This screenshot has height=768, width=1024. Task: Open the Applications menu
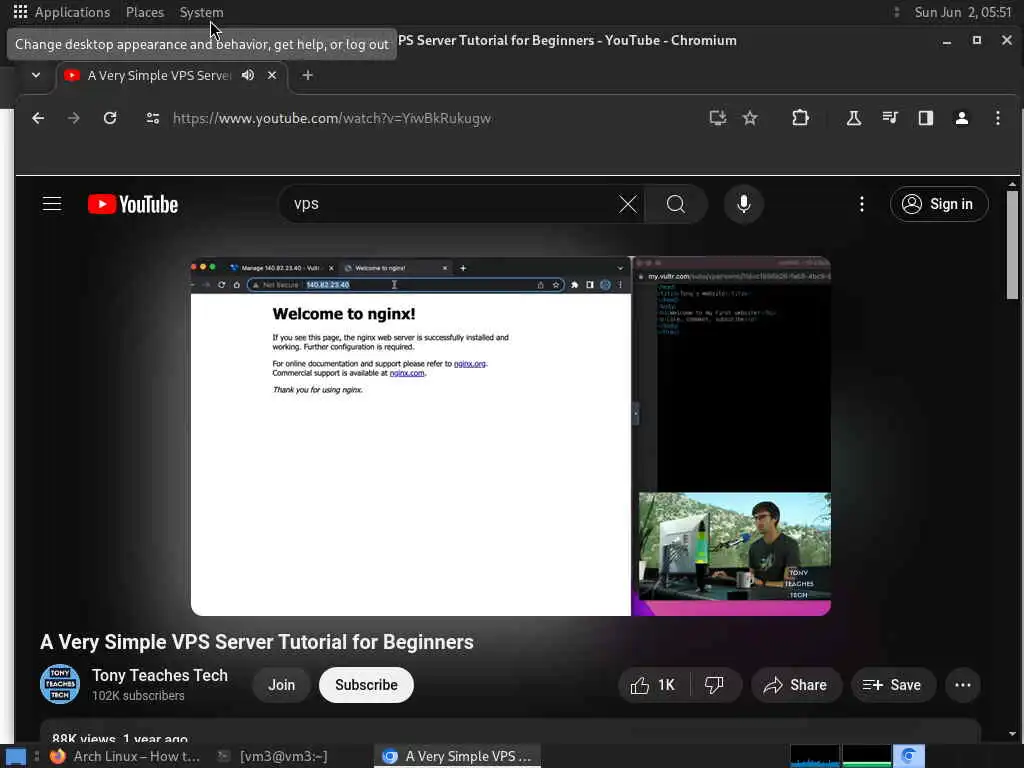pos(61,12)
